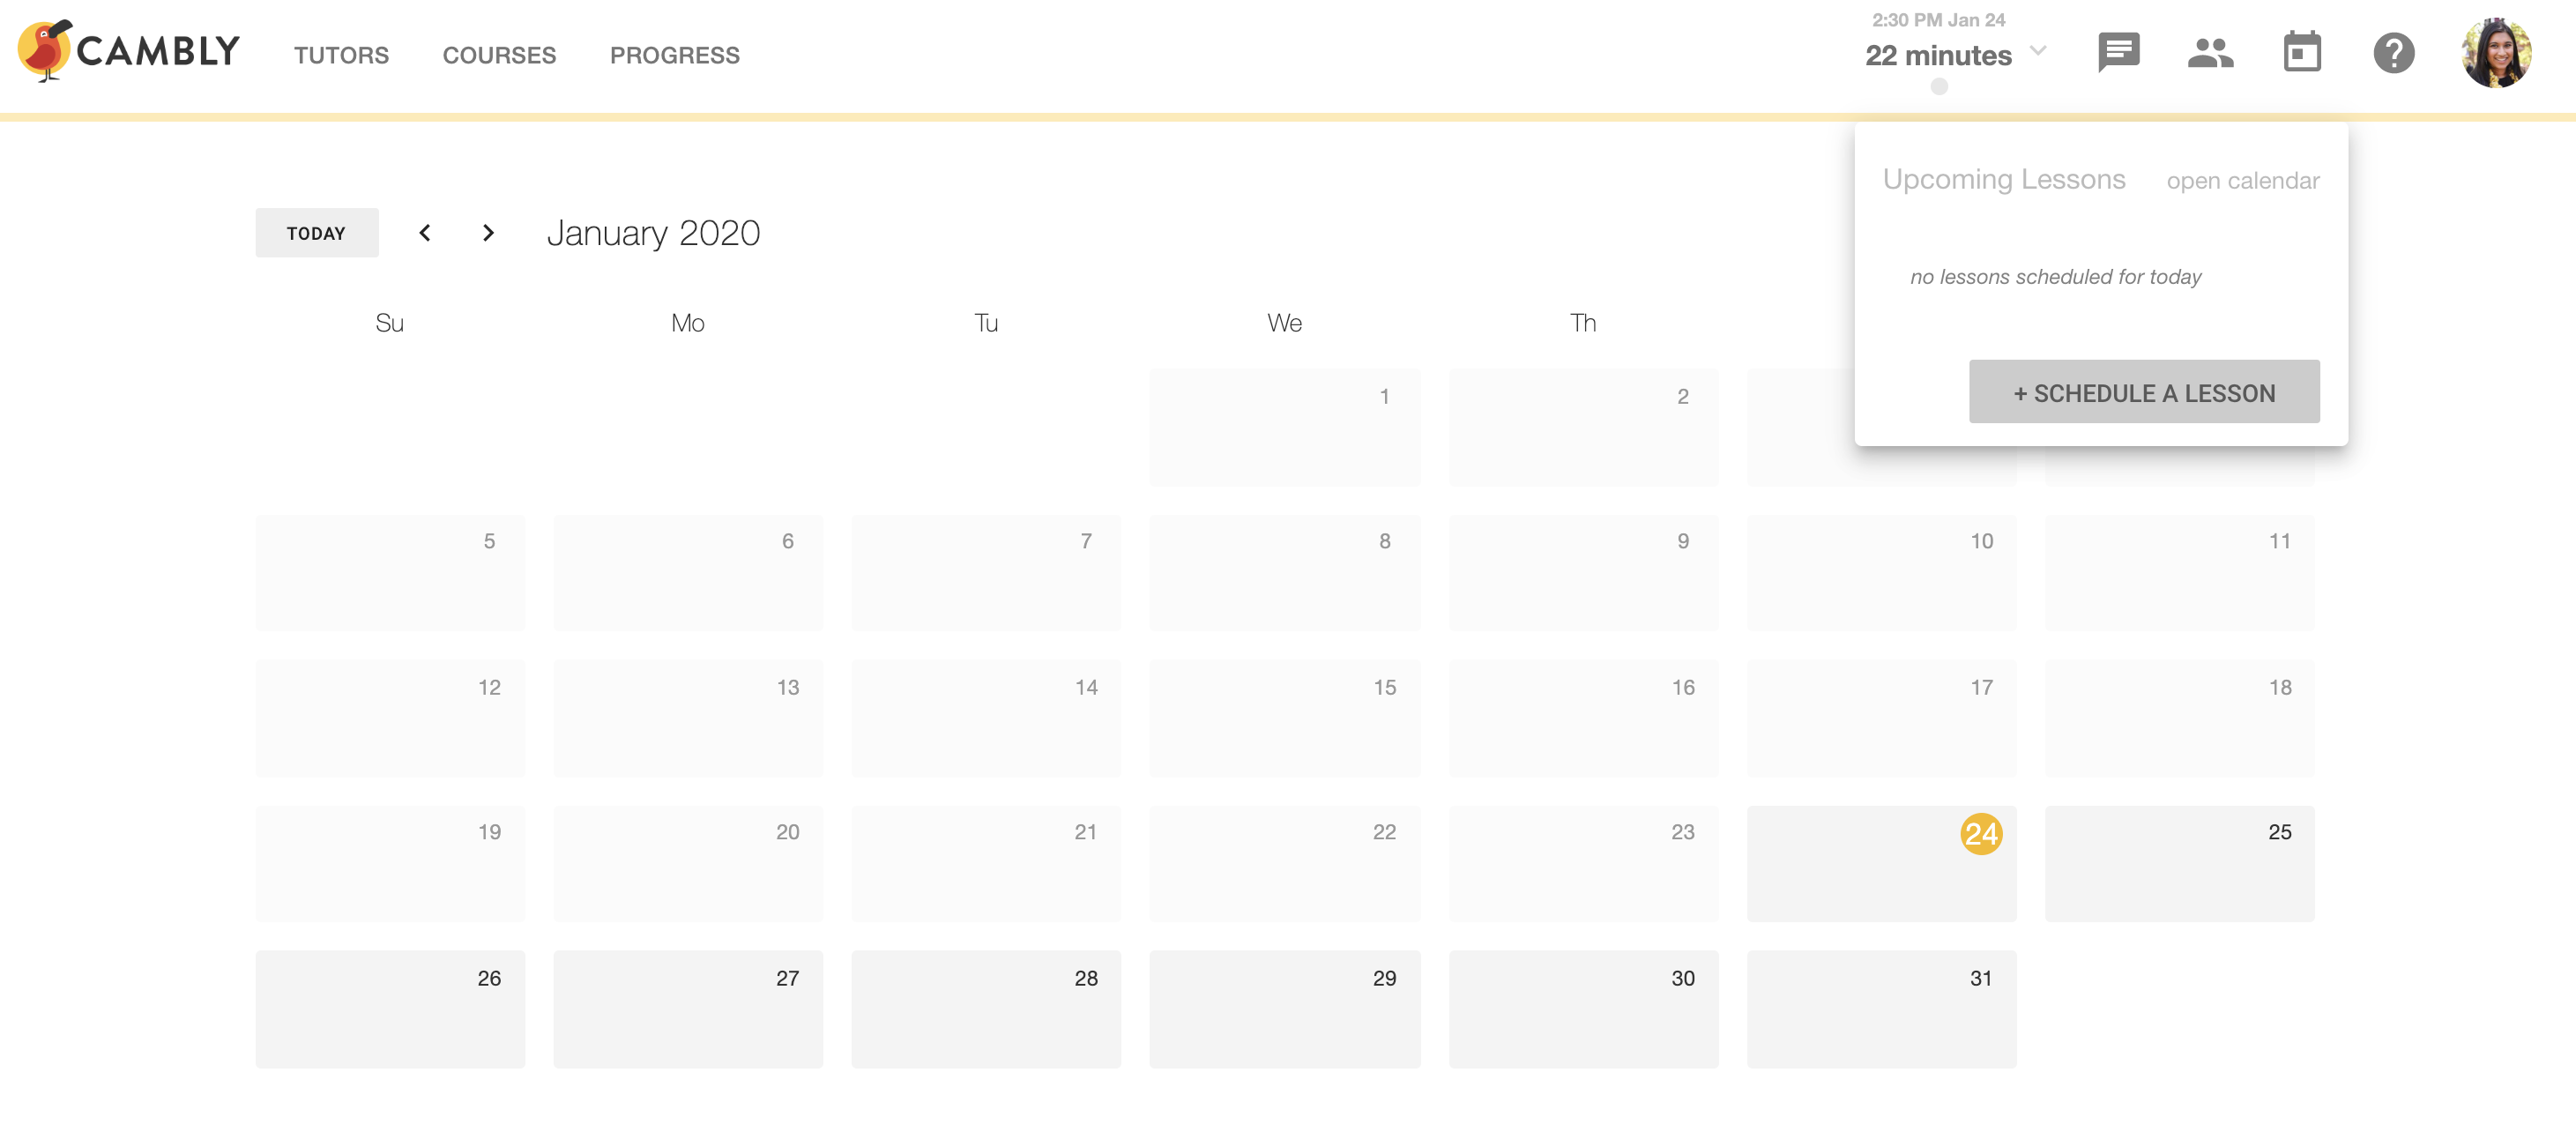The image size is (2576, 1132).
Task: Click + SCHEDULE A LESSON button
Action: point(2144,392)
